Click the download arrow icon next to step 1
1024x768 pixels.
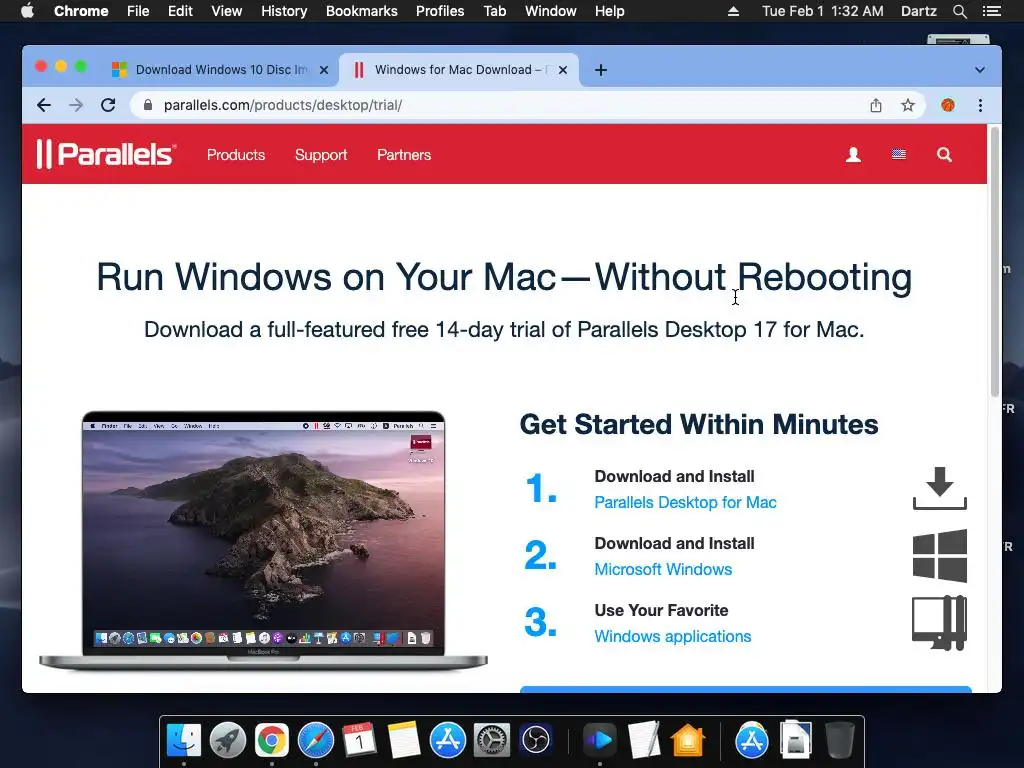[x=939, y=488]
